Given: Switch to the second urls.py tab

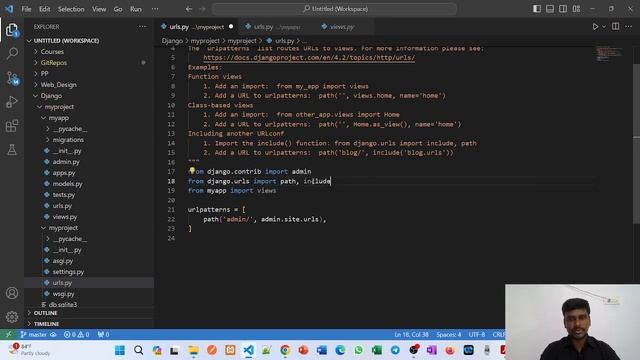Looking at the screenshot, I should tap(277, 27).
